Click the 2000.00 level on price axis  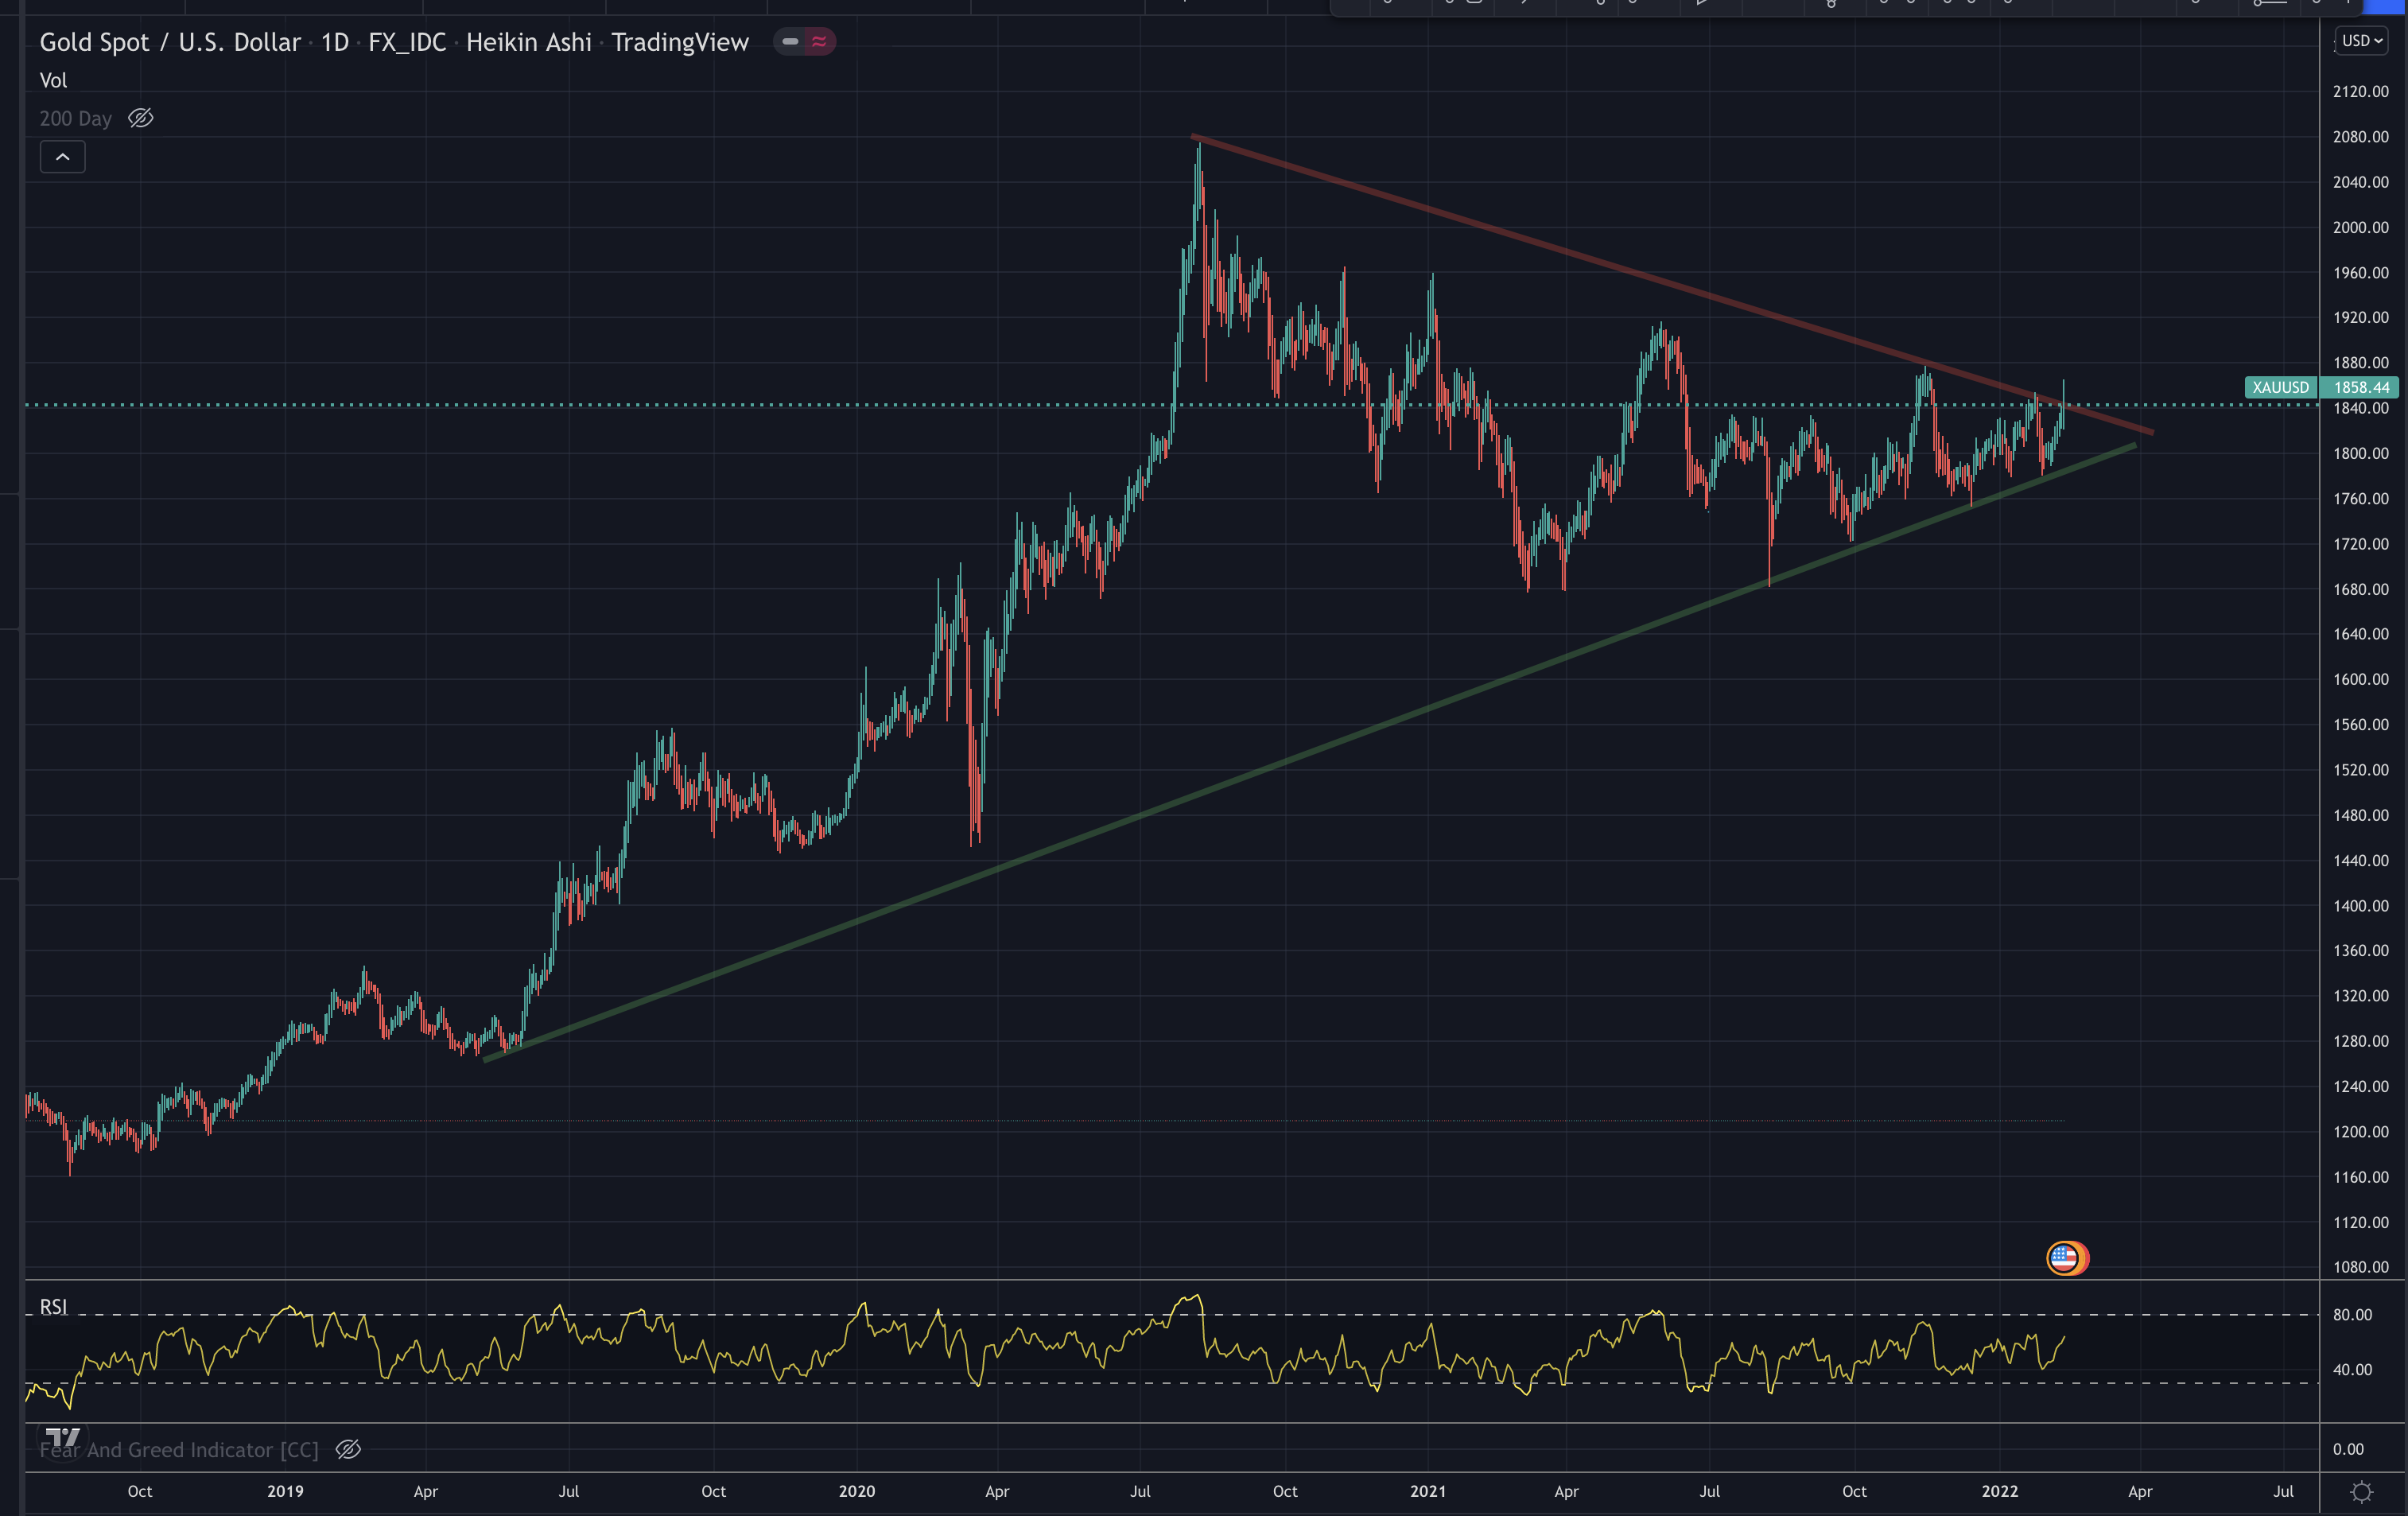[x=2360, y=227]
